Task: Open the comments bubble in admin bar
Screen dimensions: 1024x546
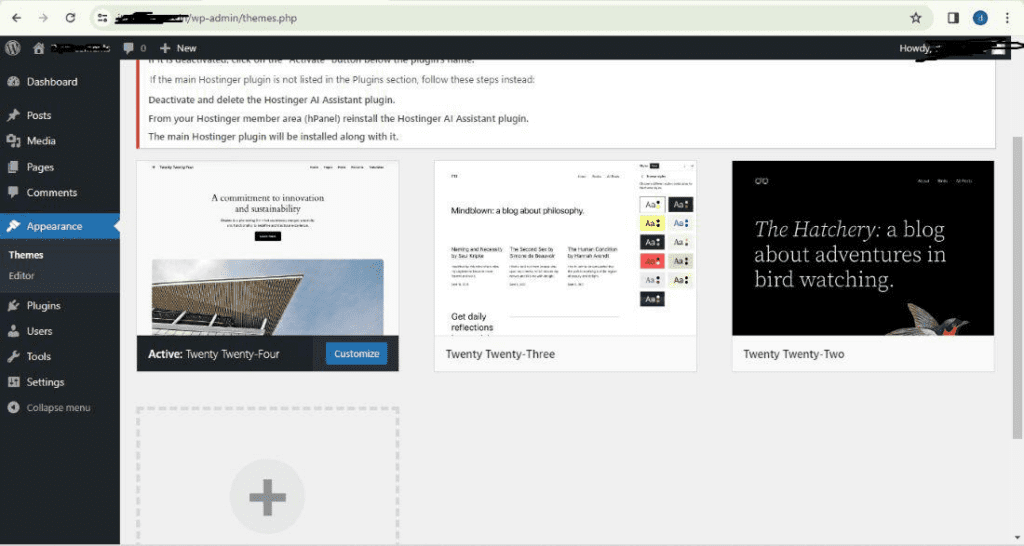Action: pos(135,48)
